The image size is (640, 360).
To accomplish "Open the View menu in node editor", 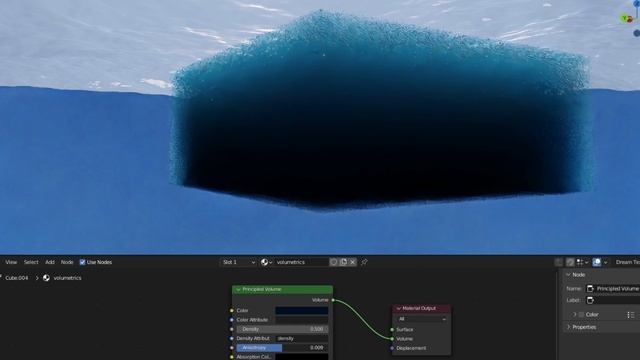I will [11, 262].
